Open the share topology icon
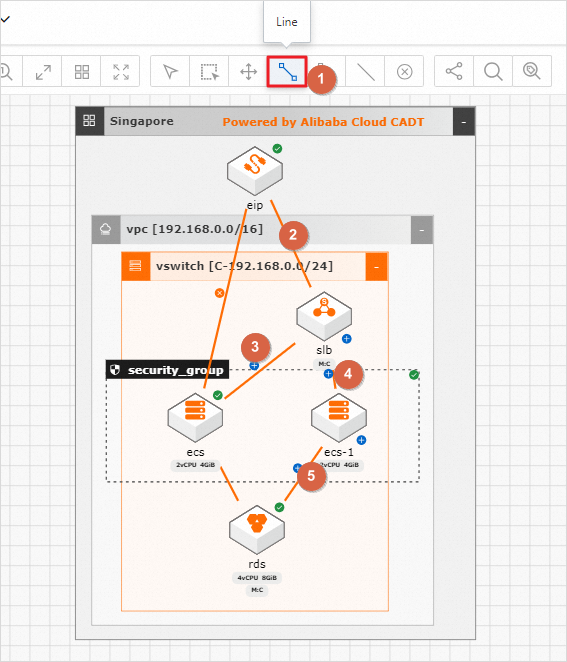The width and height of the screenshot is (567, 662). pos(454,71)
